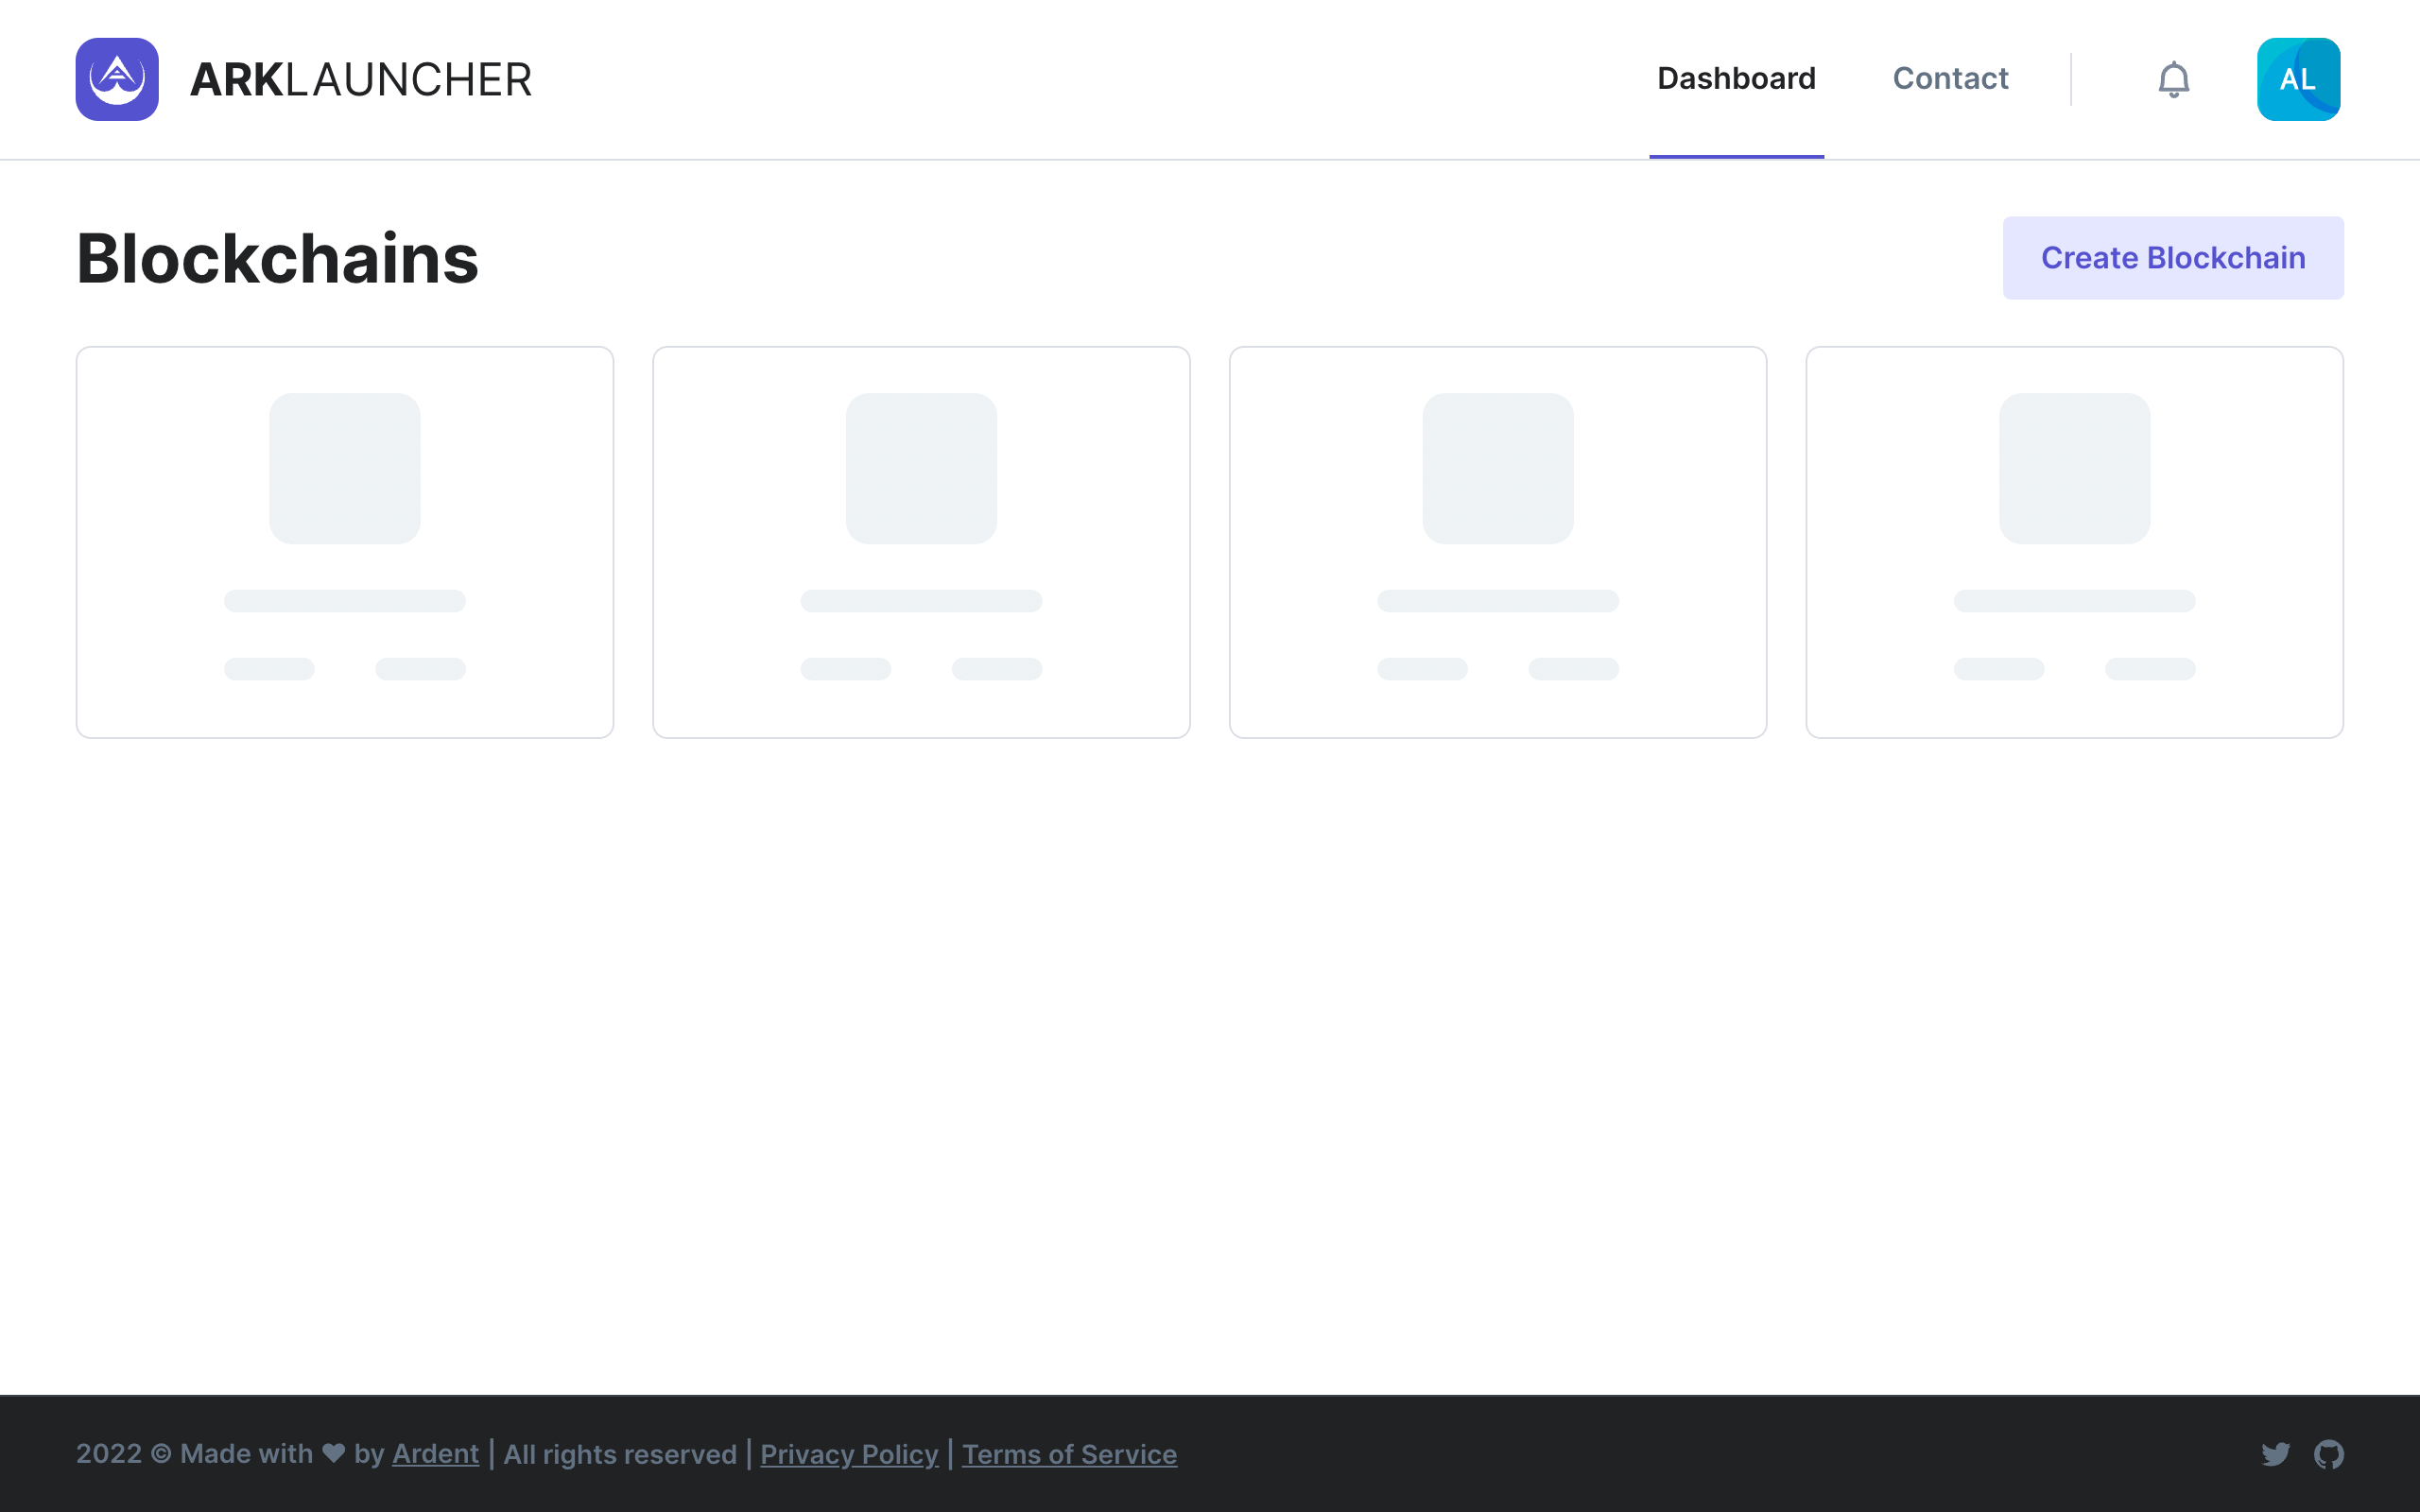2420x1512 pixels.
Task: Switch to the Dashboard tab
Action: (1736, 79)
